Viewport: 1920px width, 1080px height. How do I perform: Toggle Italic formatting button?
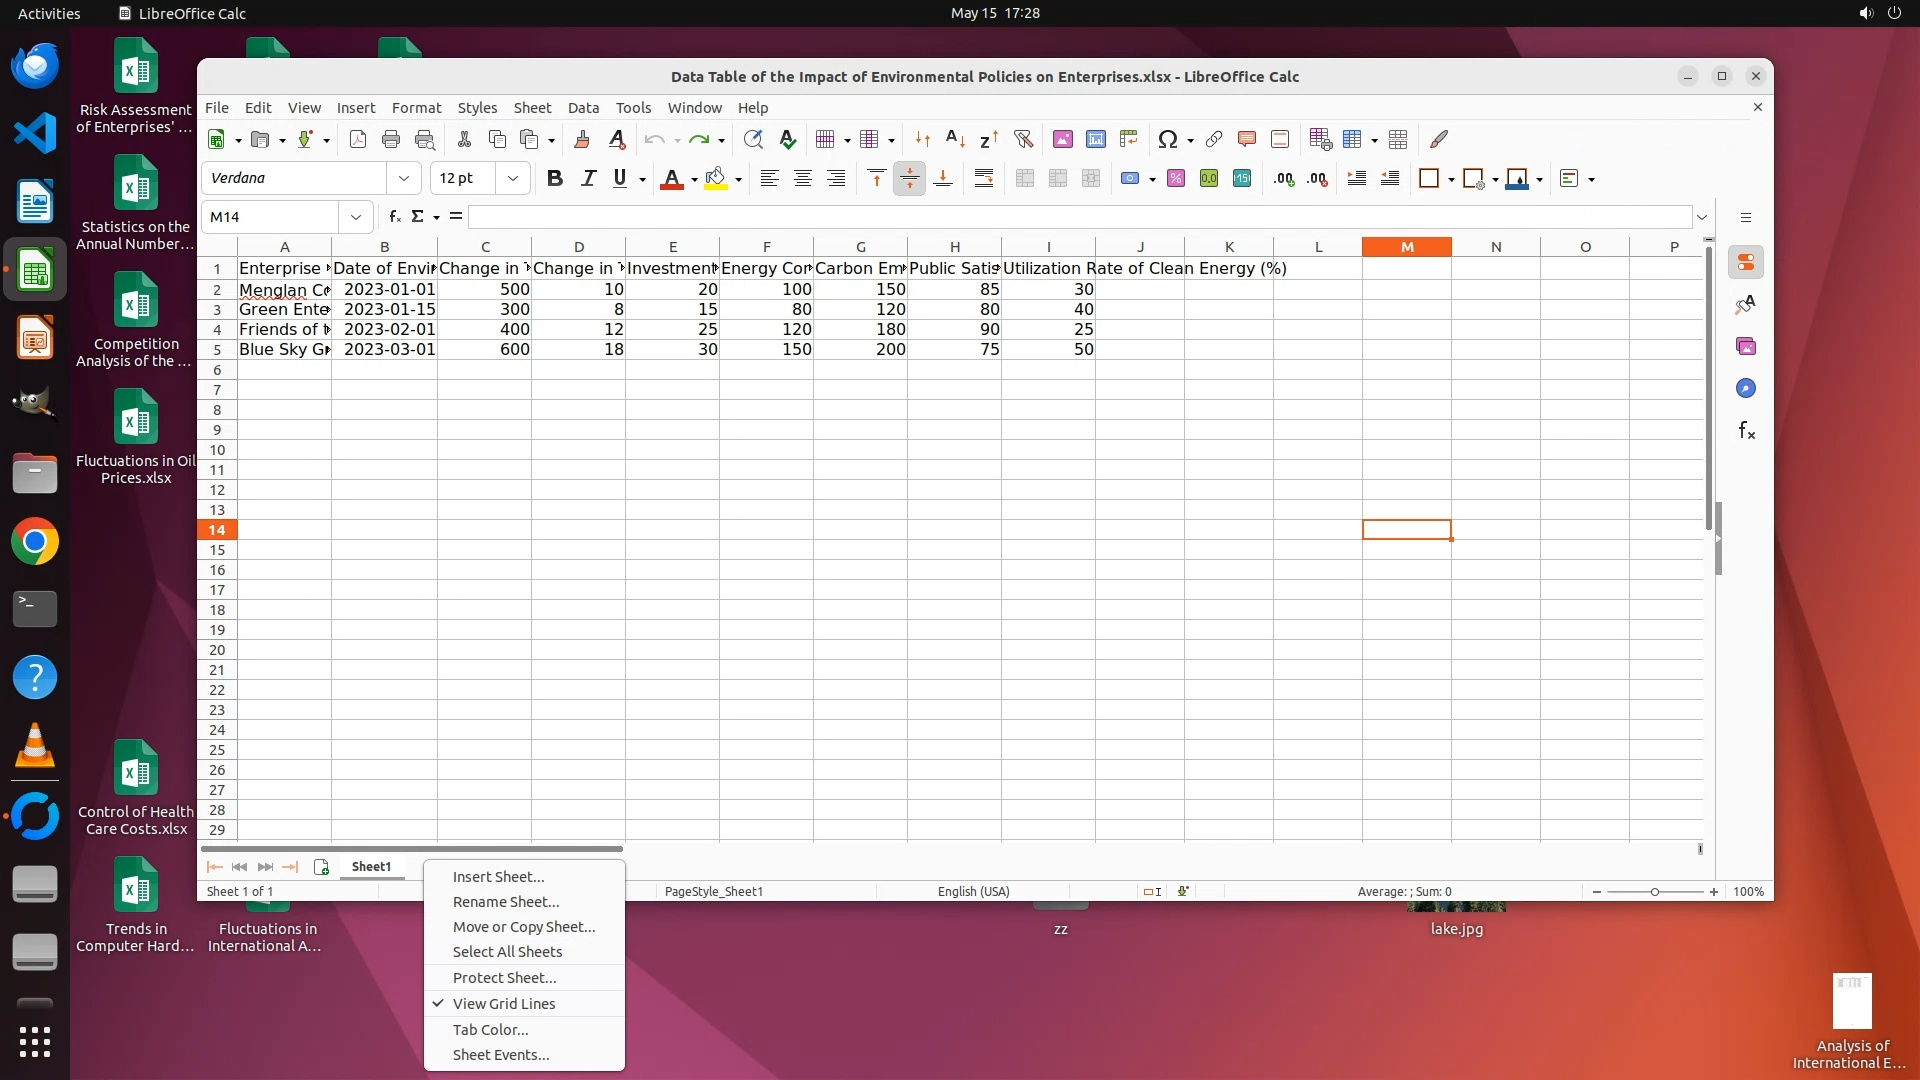click(588, 178)
